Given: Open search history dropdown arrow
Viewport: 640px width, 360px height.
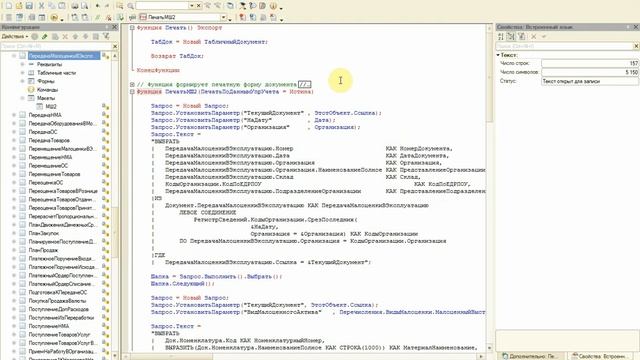Looking at the screenshot, I should coord(191,6).
